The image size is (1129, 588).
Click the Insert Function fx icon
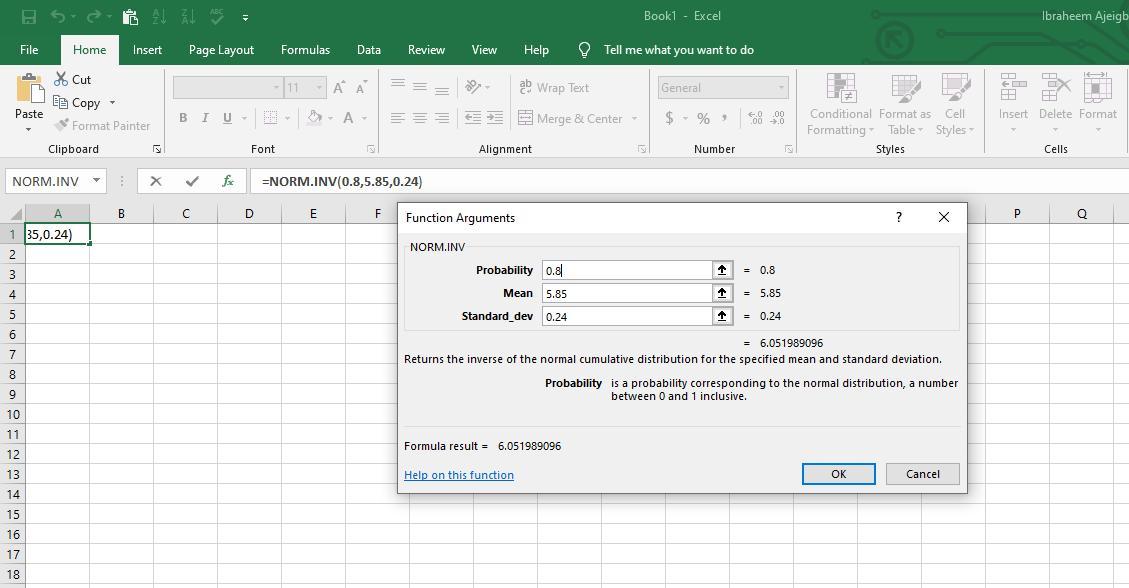[228, 181]
